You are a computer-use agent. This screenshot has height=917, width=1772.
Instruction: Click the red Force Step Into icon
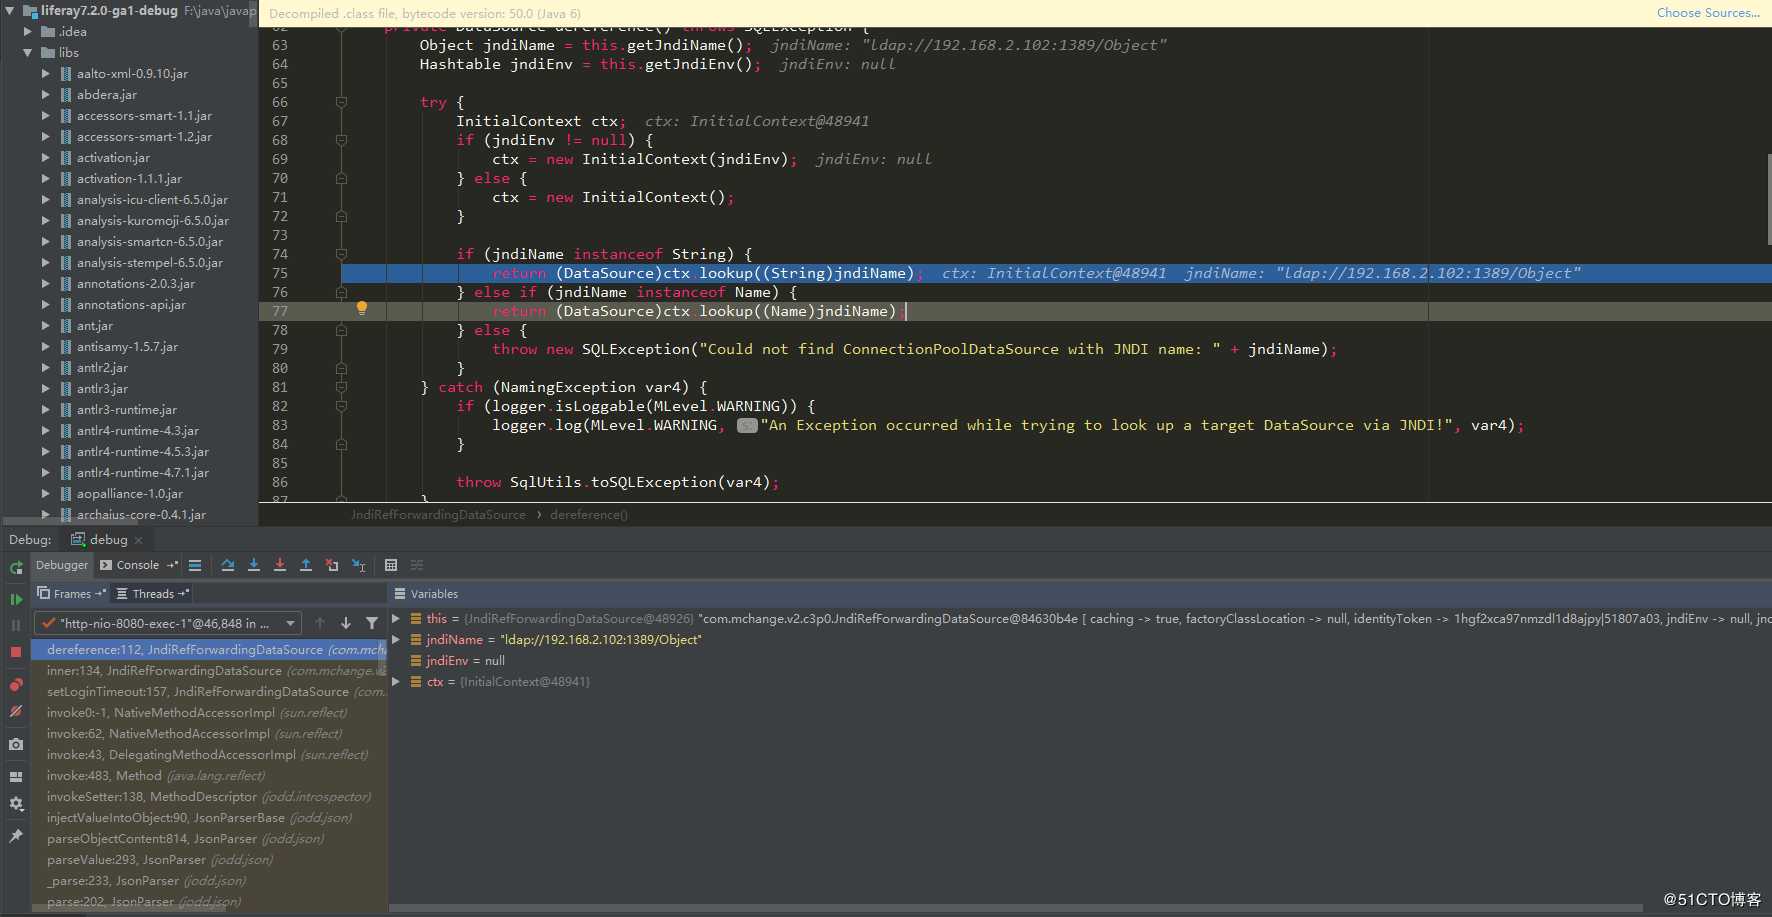click(x=280, y=565)
